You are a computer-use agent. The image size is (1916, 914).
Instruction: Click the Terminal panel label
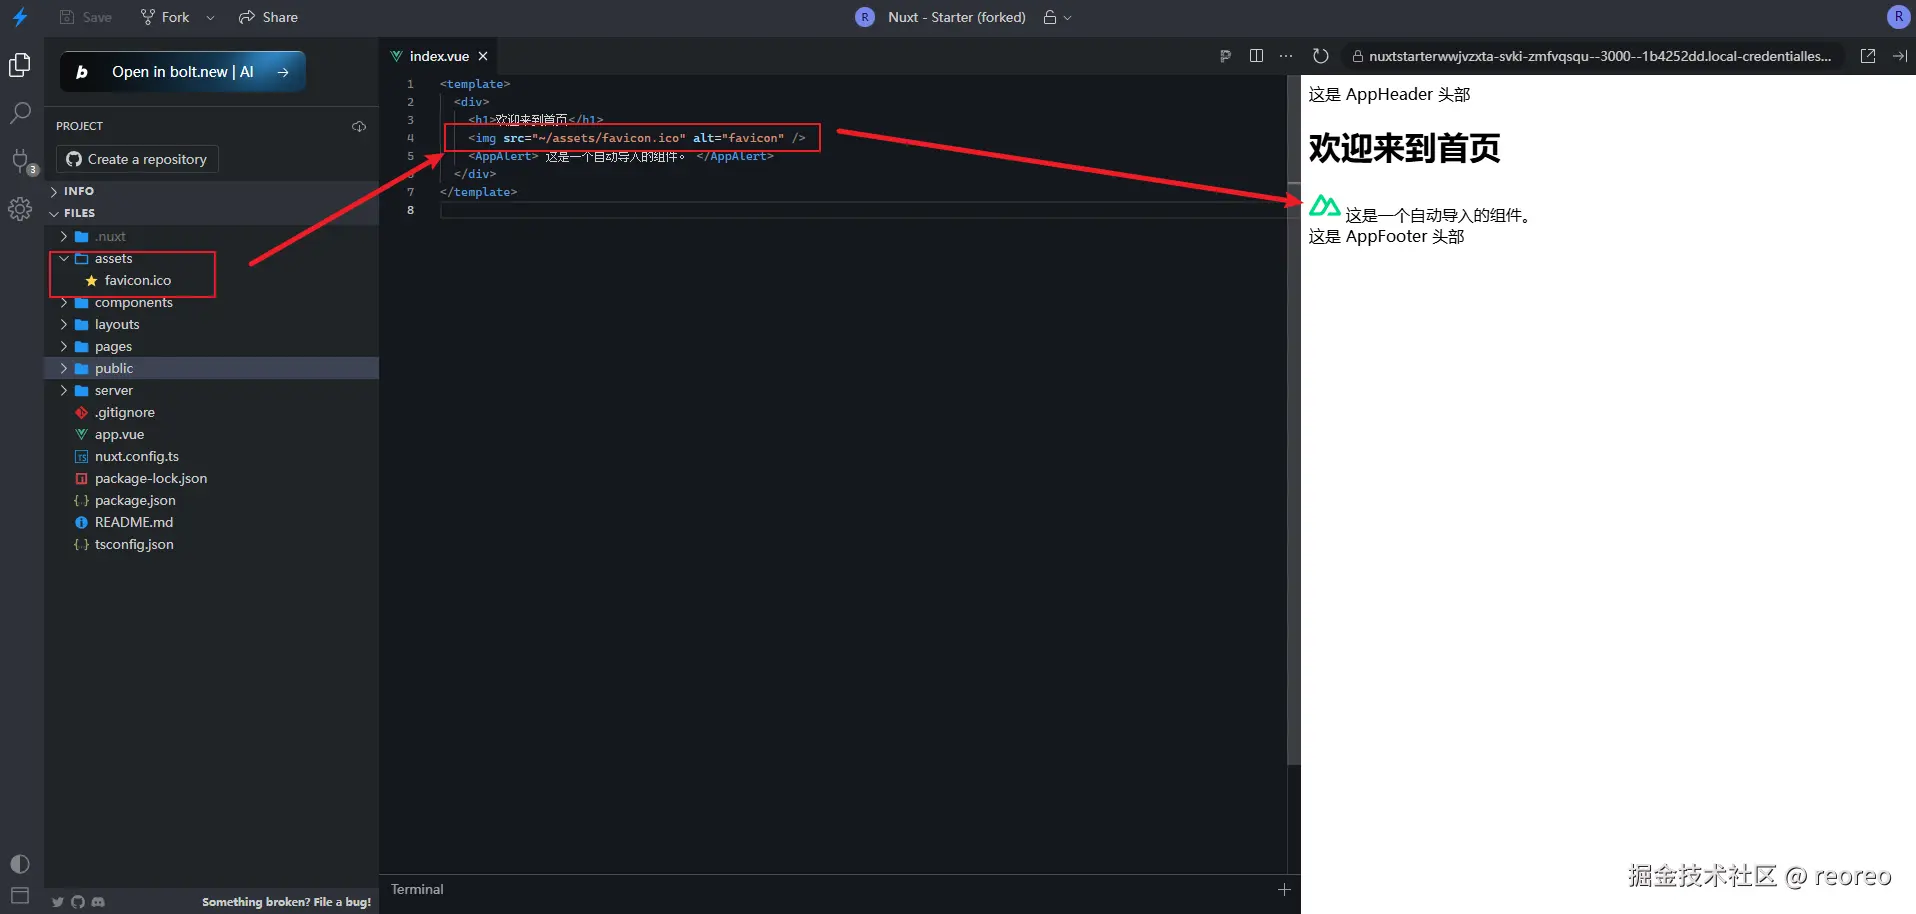417,889
